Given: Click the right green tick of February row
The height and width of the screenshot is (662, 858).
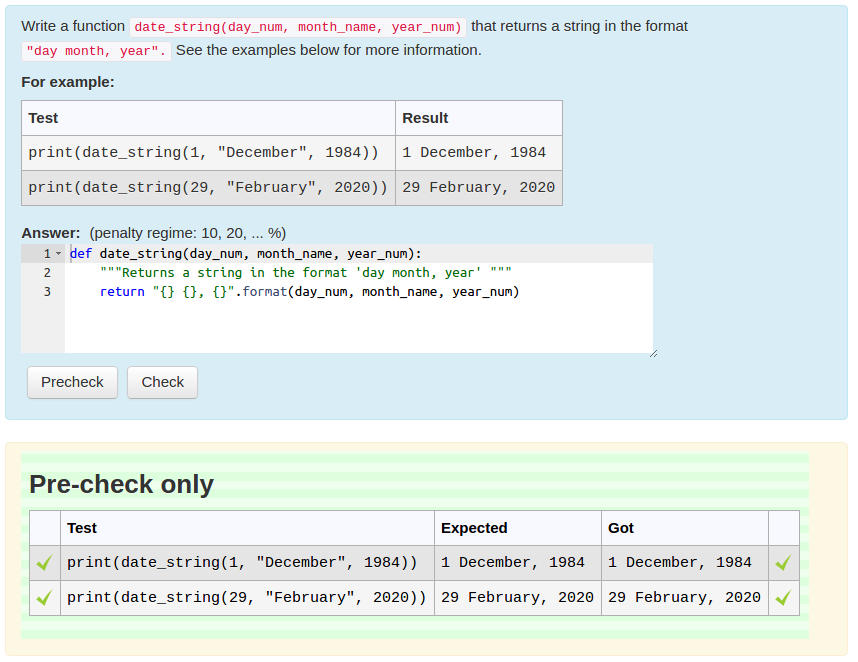Looking at the screenshot, I should pos(784,597).
